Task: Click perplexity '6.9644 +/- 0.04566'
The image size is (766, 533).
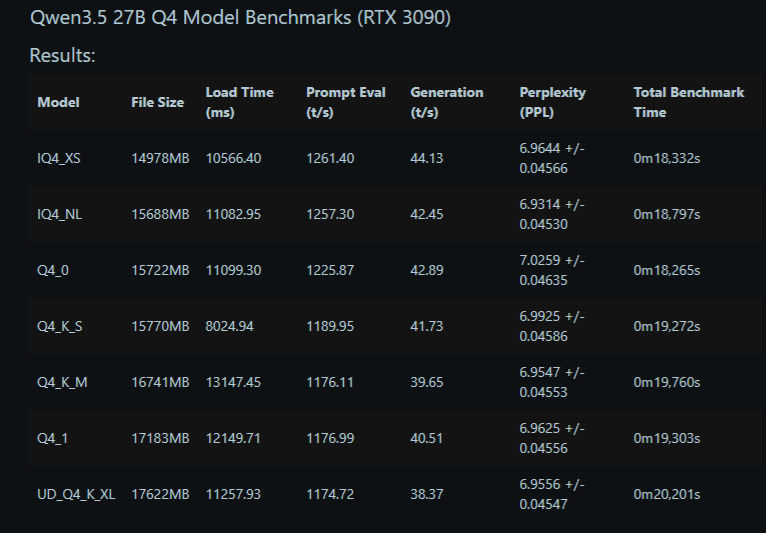Action: click(552, 158)
